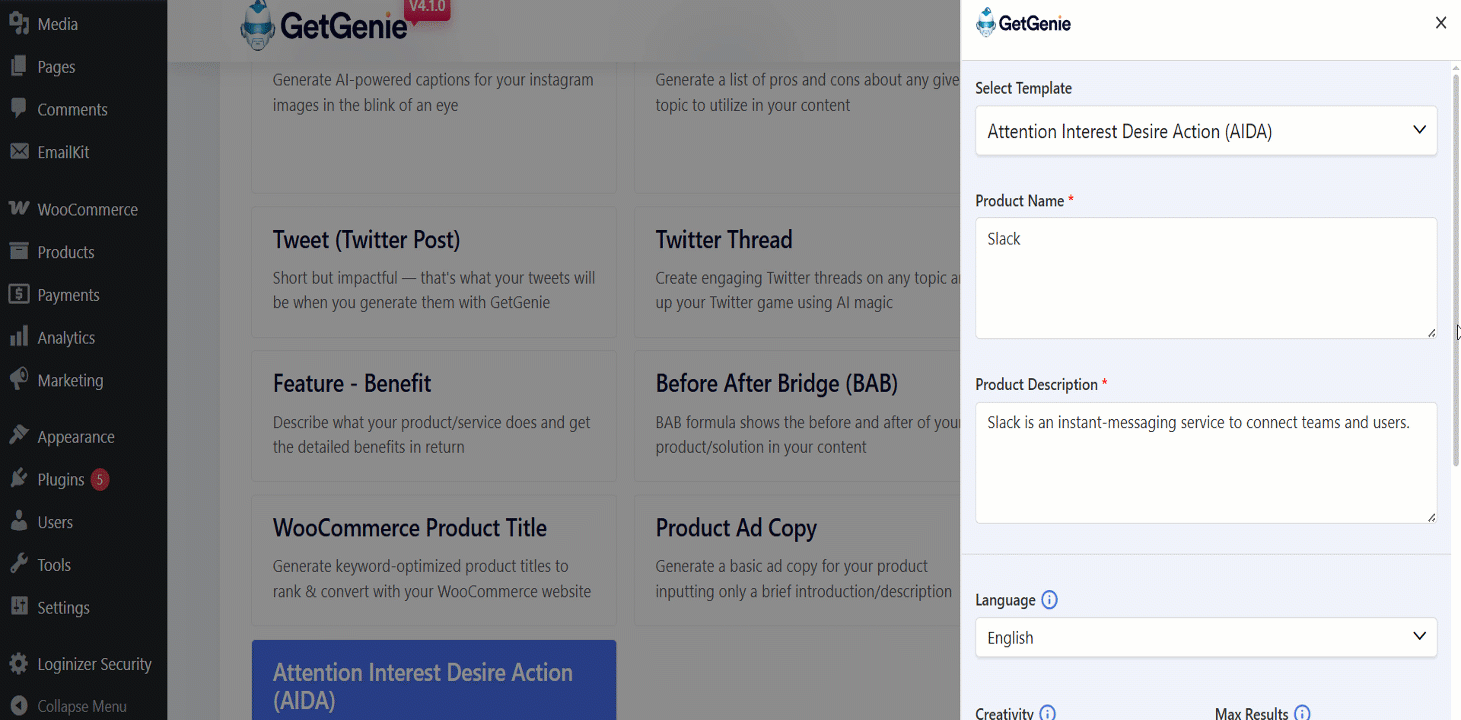Choose the Feature - Benefit template card
This screenshot has height=720, width=1461.
coord(434,416)
